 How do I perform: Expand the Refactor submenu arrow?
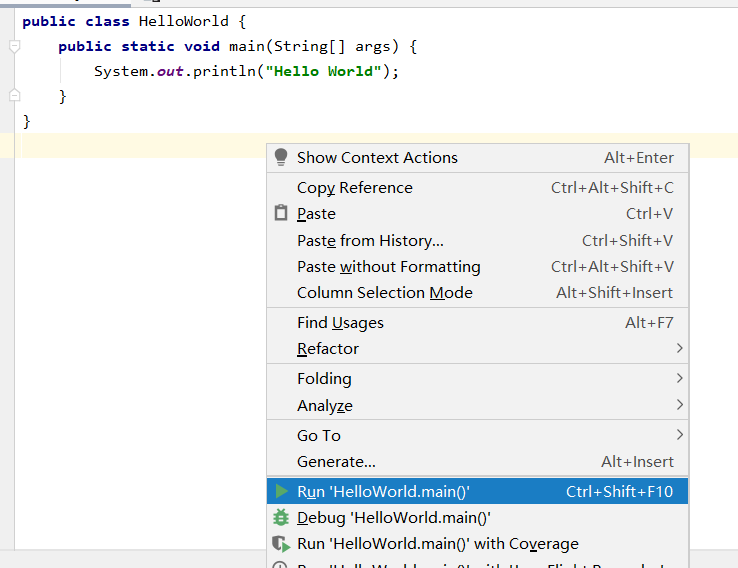679,348
